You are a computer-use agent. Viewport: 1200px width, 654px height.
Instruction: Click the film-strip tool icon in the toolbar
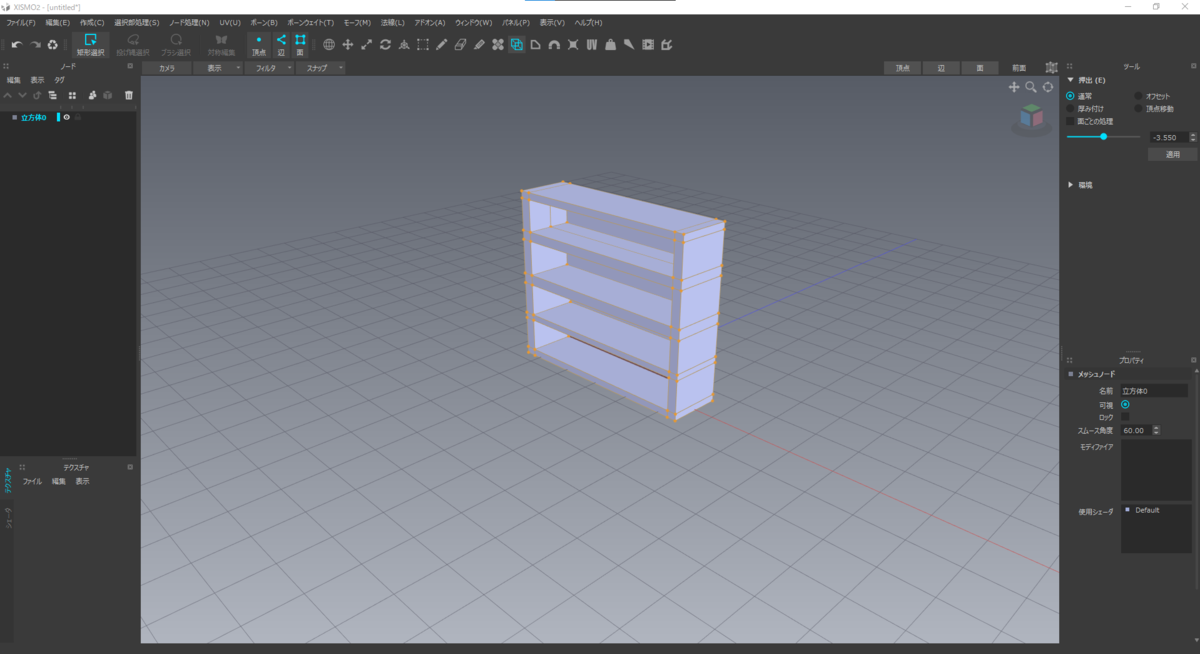point(648,44)
